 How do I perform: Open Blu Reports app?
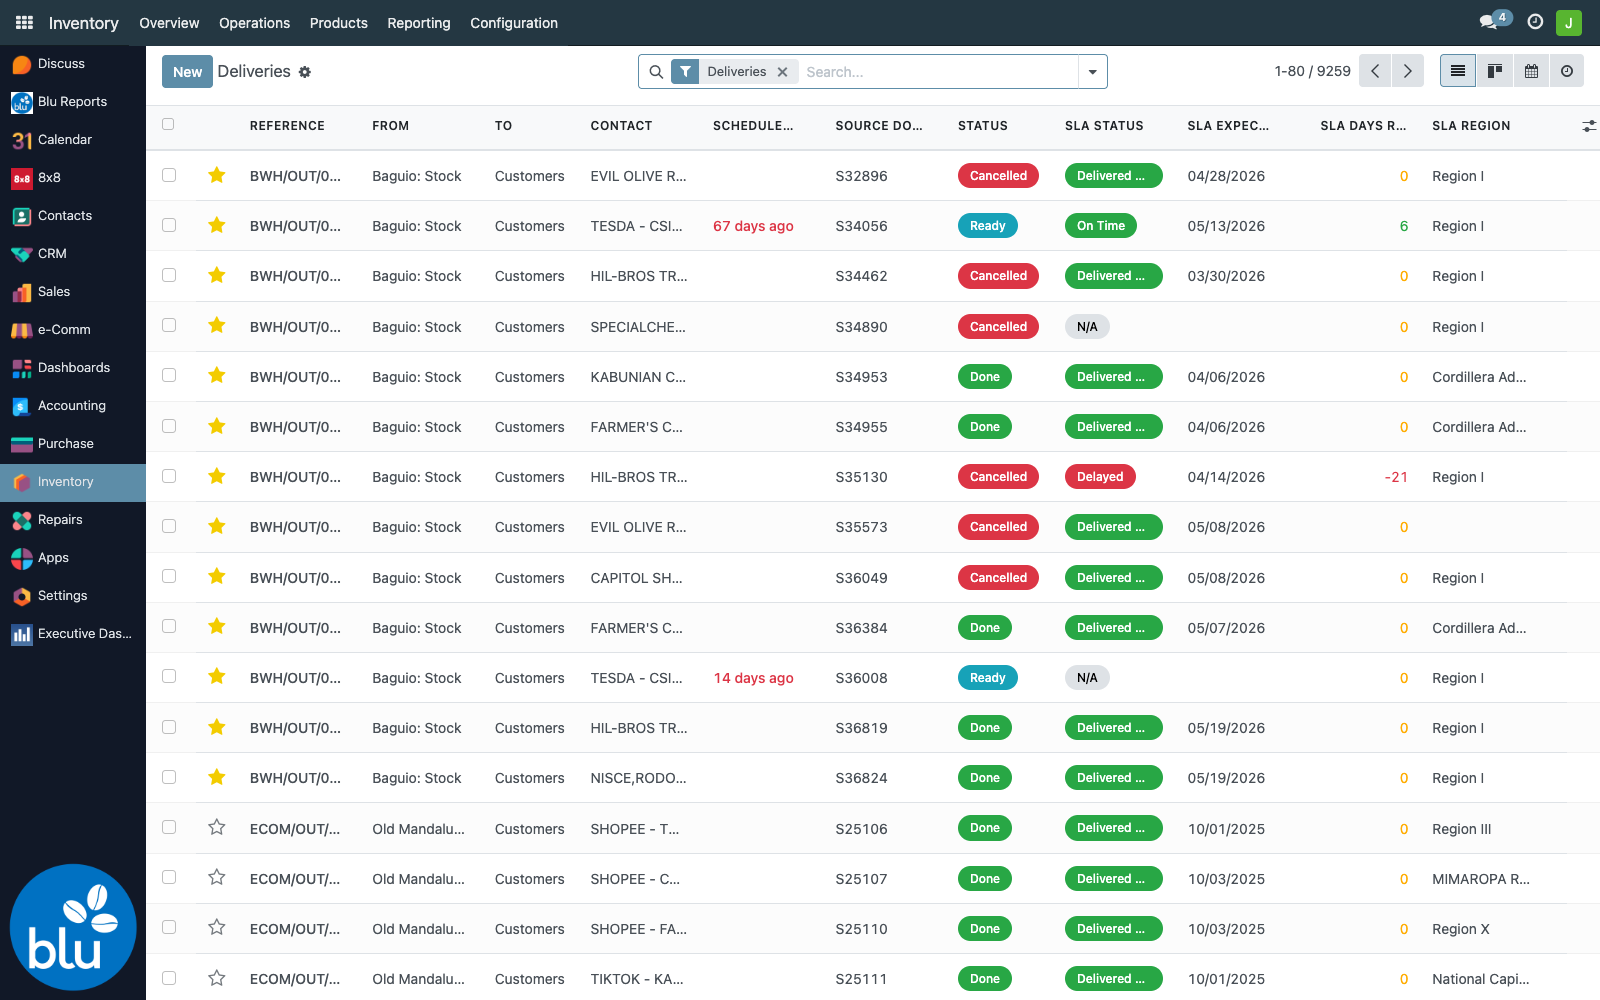[x=73, y=101]
